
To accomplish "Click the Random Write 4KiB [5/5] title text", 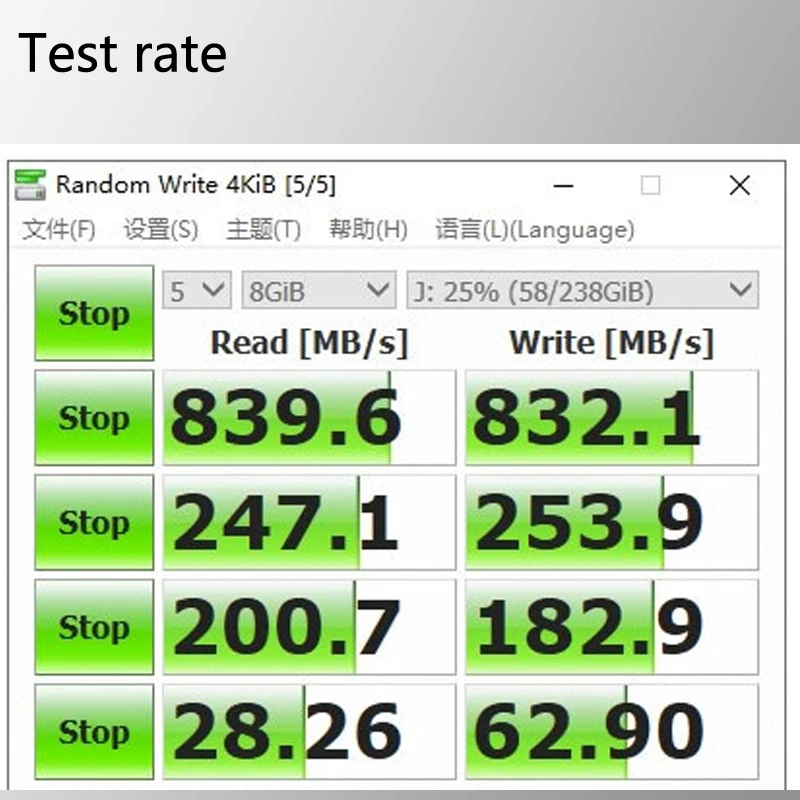I will click(x=196, y=185).
